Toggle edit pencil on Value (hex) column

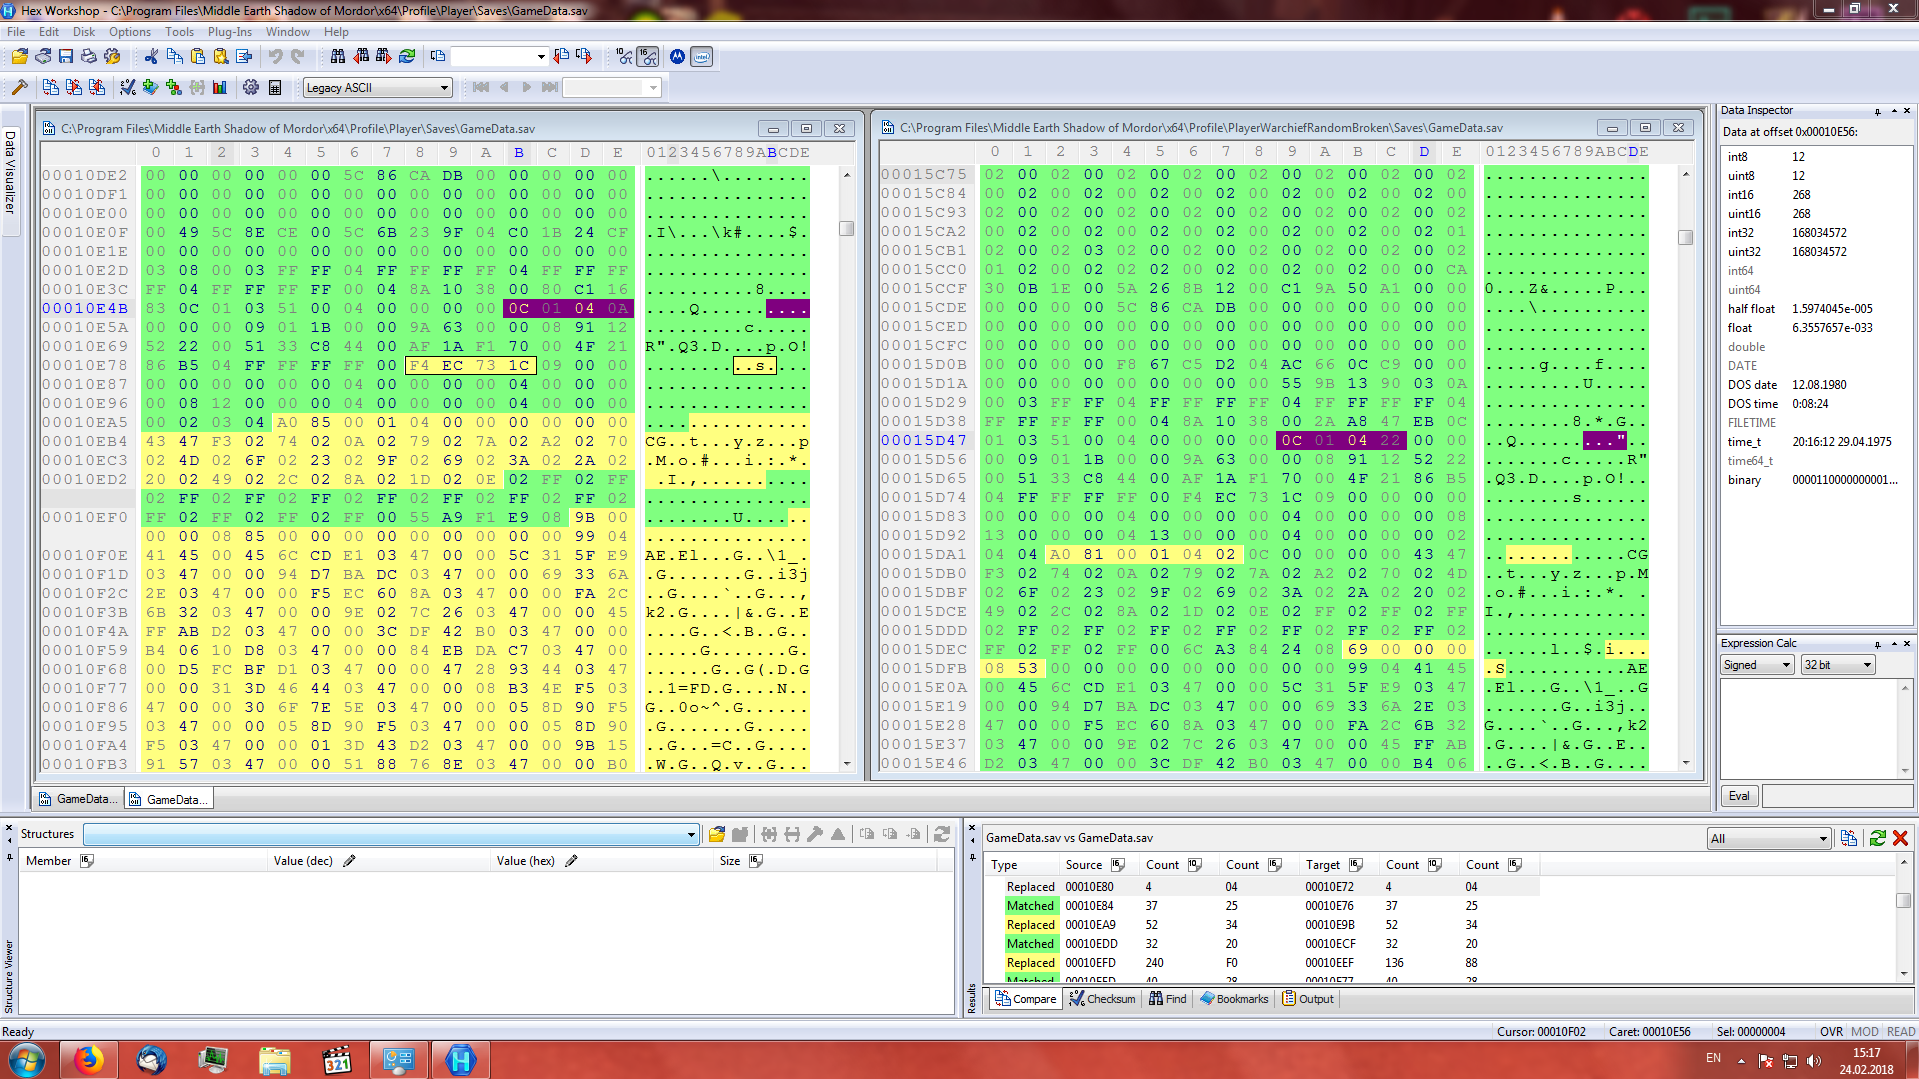[x=571, y=861]
